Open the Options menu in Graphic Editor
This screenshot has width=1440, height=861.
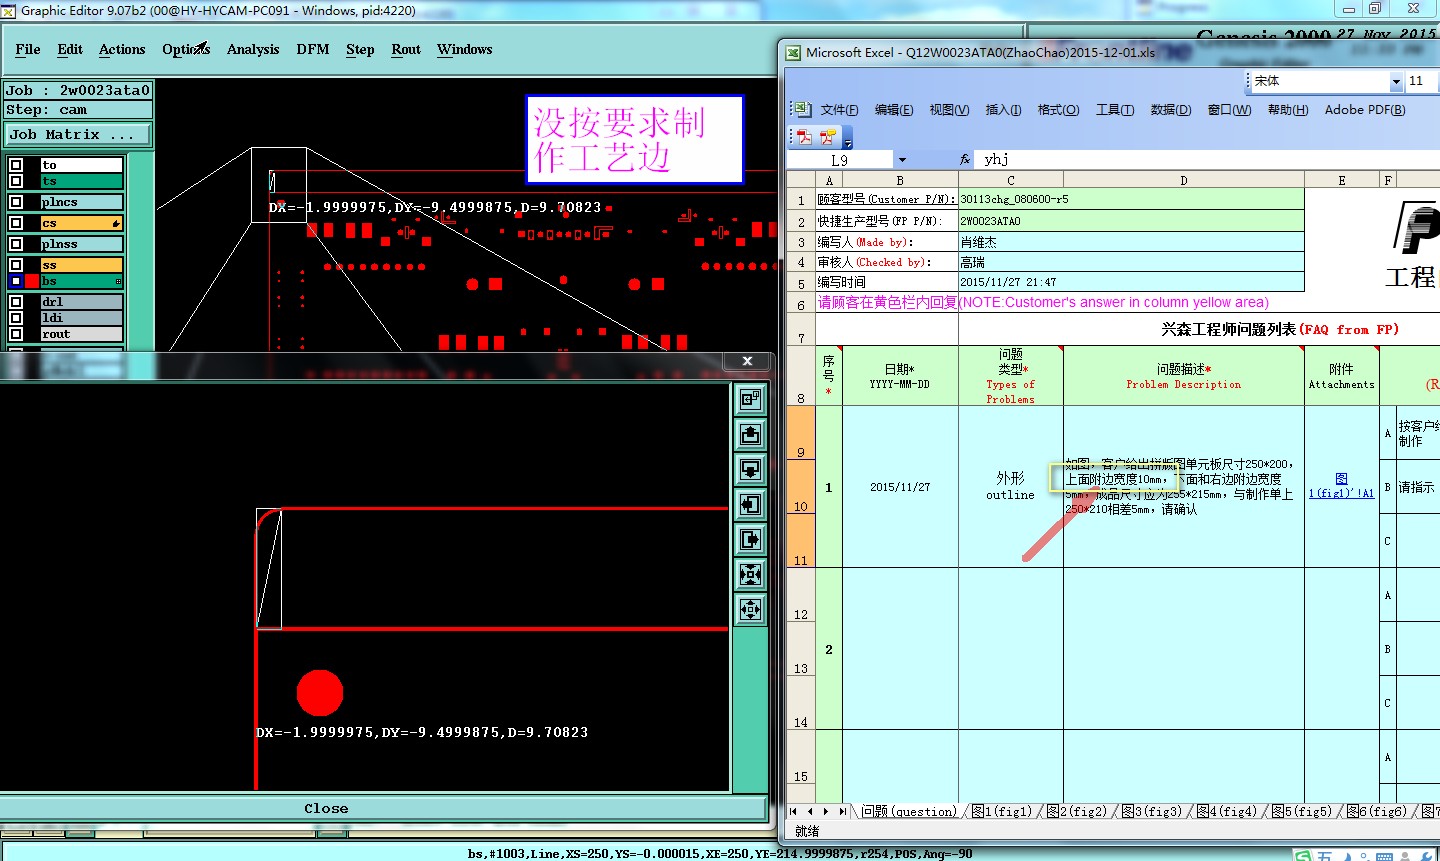[186, 49]
